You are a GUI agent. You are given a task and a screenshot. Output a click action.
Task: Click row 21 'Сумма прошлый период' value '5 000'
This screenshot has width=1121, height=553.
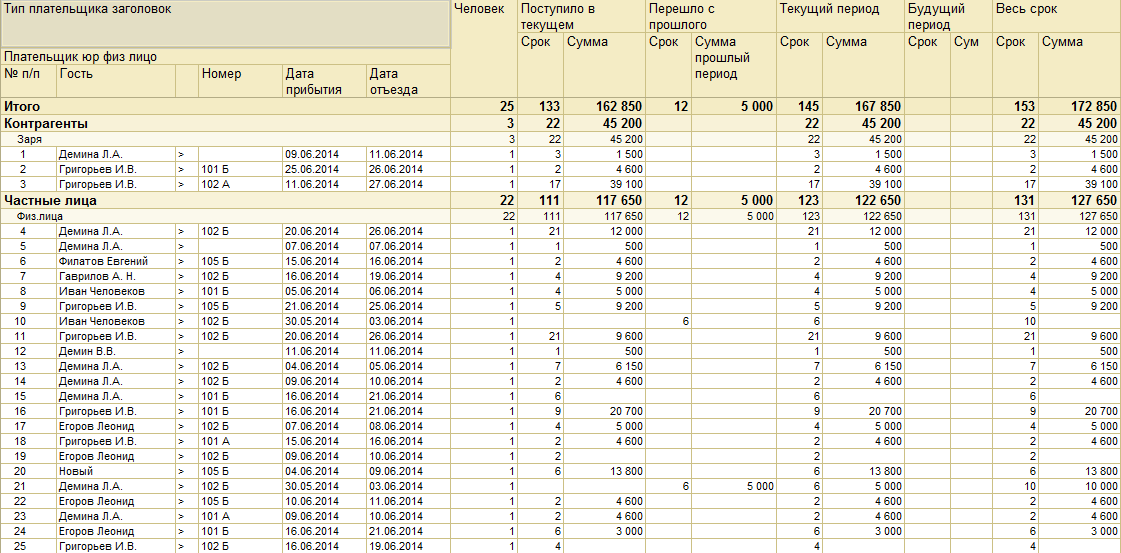click(x=734, y=487)
